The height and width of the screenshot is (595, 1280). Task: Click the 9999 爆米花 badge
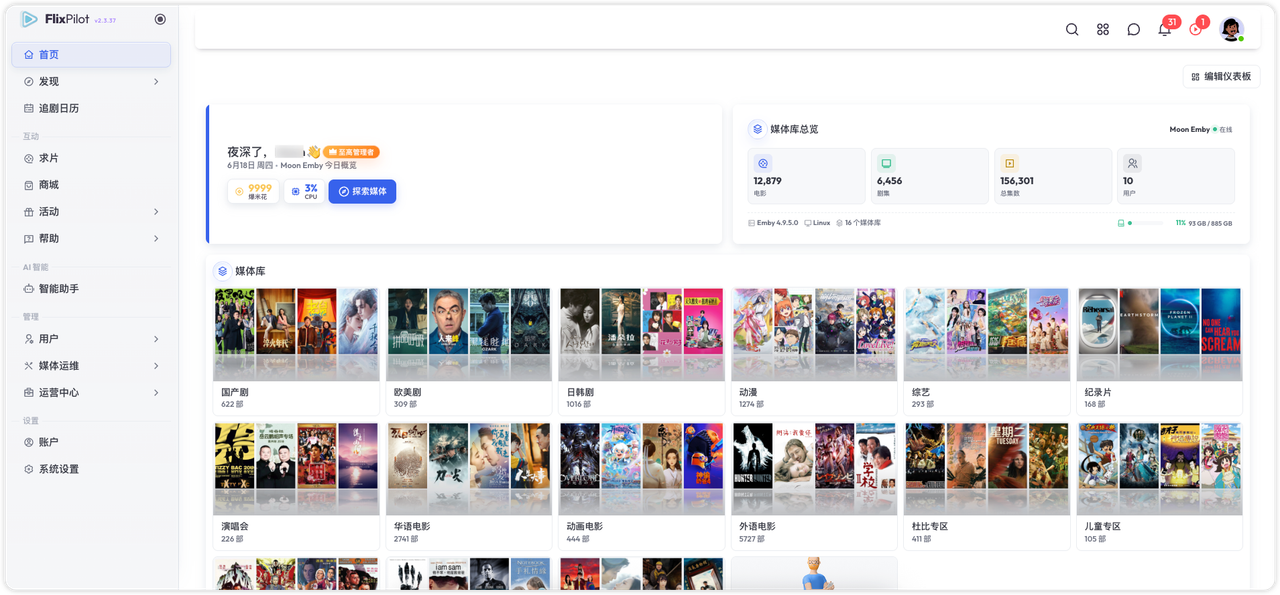253,191
